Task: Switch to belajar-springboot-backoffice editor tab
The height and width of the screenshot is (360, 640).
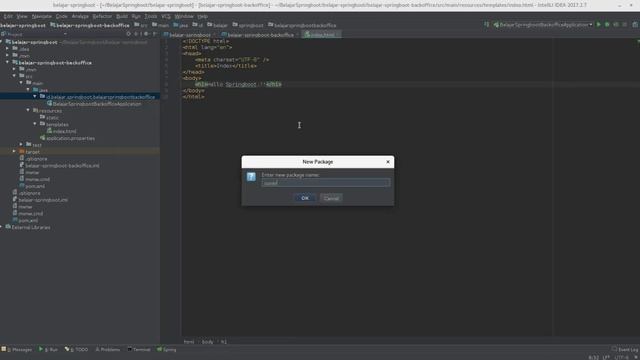Action: (258, 35)
